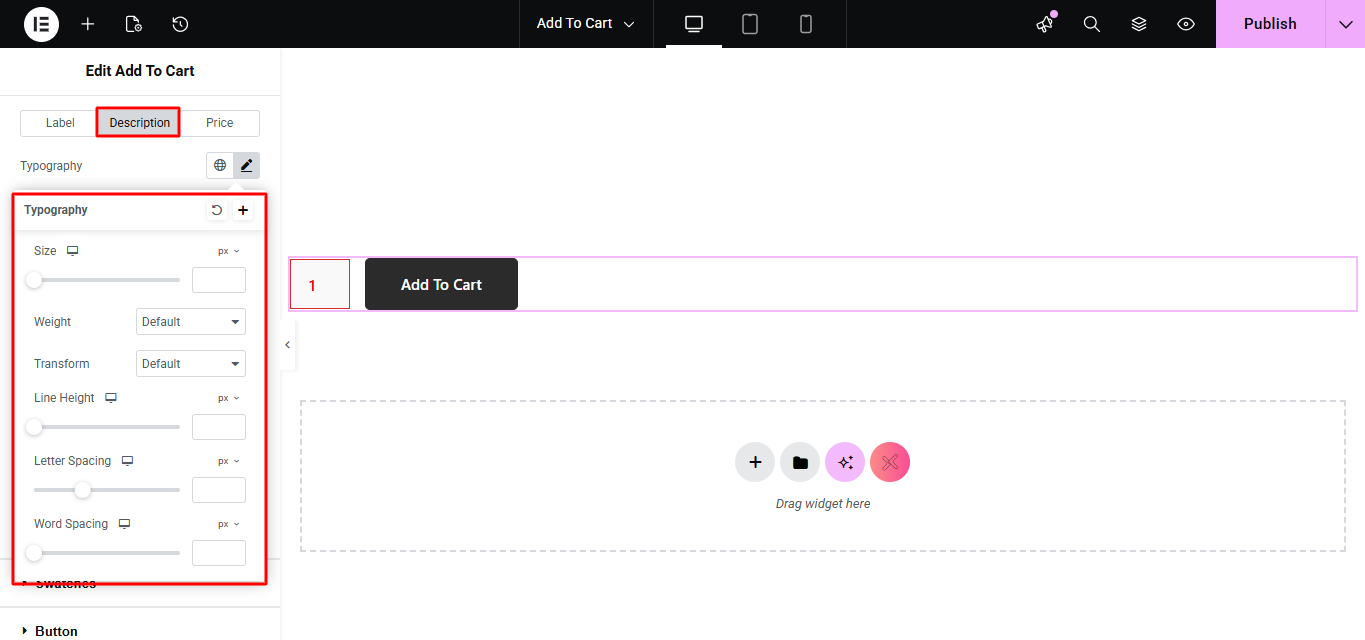This screenshot has width=1365, height=640.
Task: Open the template library folder icon
Action: coord(800,462)
